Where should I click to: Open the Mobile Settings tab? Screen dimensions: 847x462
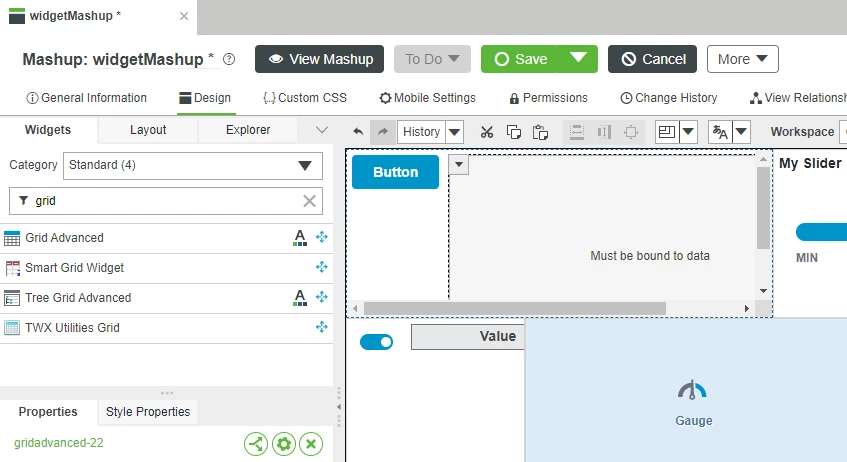(x=427, y=98)
